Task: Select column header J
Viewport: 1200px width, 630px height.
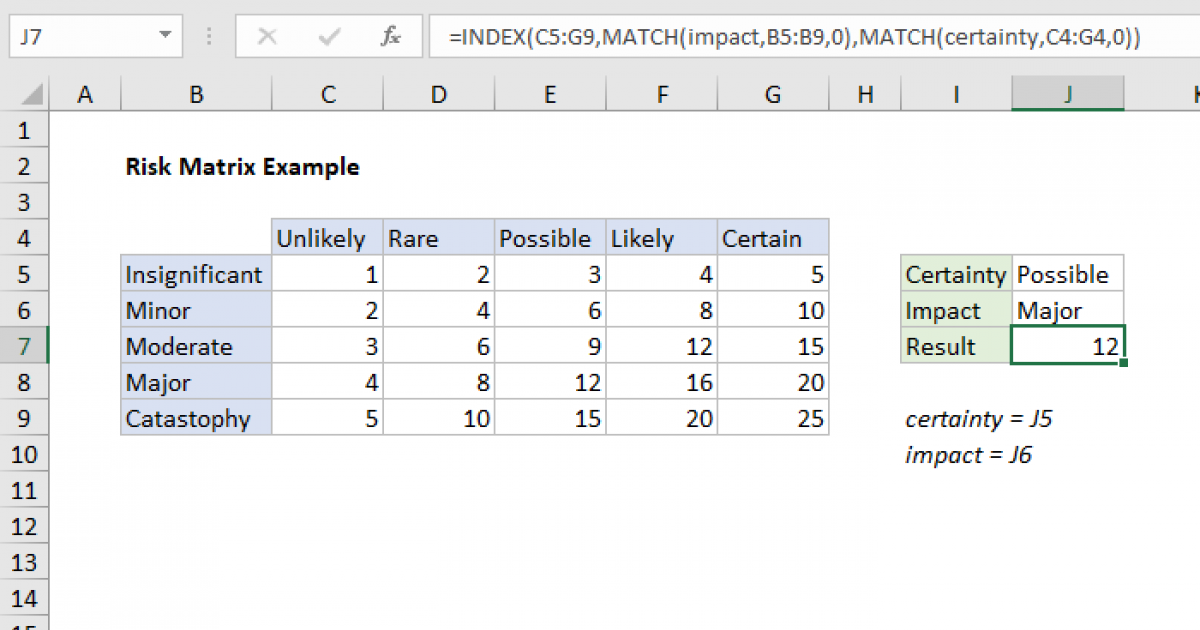Action: click(1067, 93)
